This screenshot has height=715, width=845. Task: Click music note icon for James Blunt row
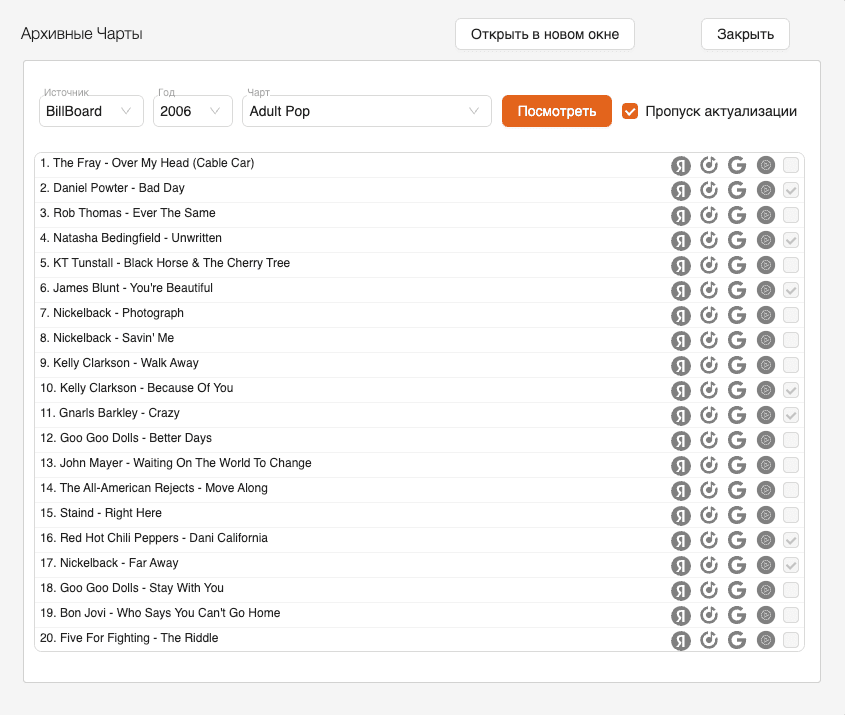[x=709, y=290]
